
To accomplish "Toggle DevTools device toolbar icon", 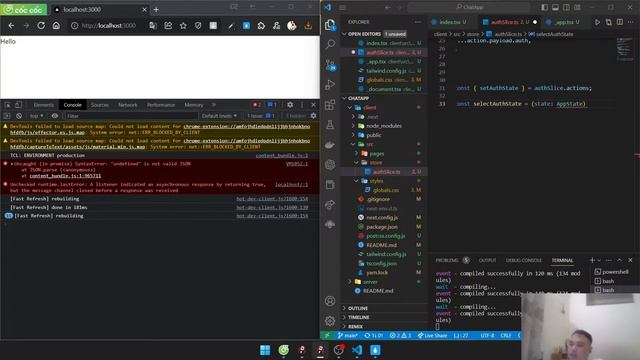I will pyautogui.click(x=18, y=105).
